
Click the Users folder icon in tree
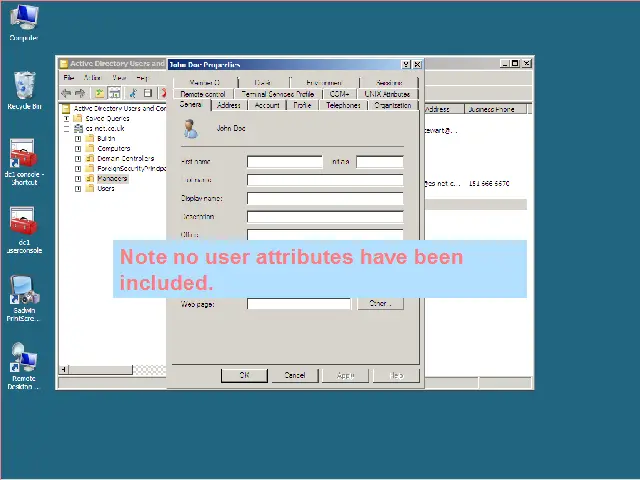point(90,189)
